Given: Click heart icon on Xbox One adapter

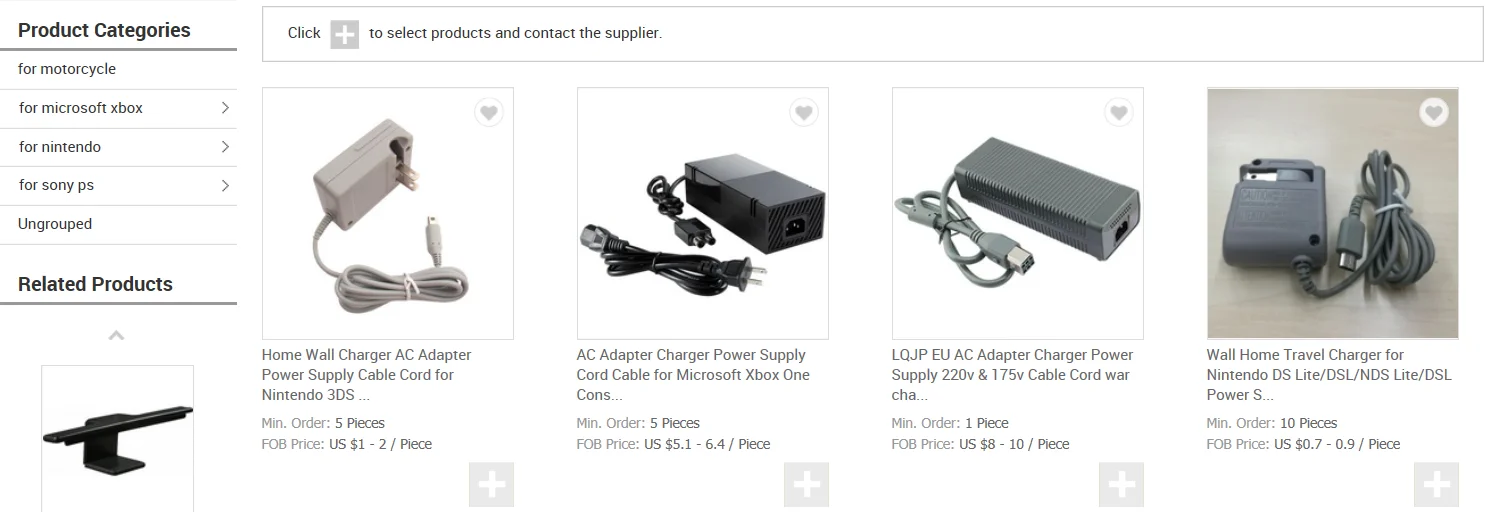Looking at the screenshot, I should (803, 113).
